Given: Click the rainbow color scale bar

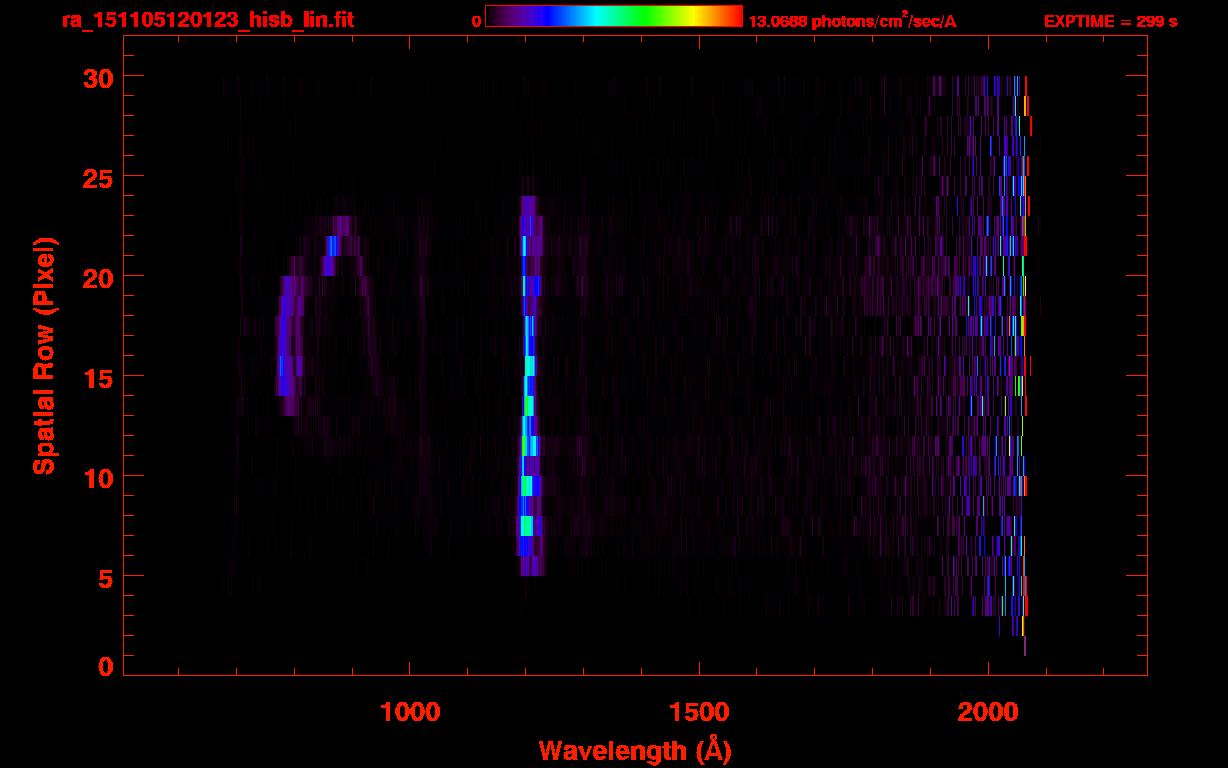Looking at the screenshot, I should point(614,17).
